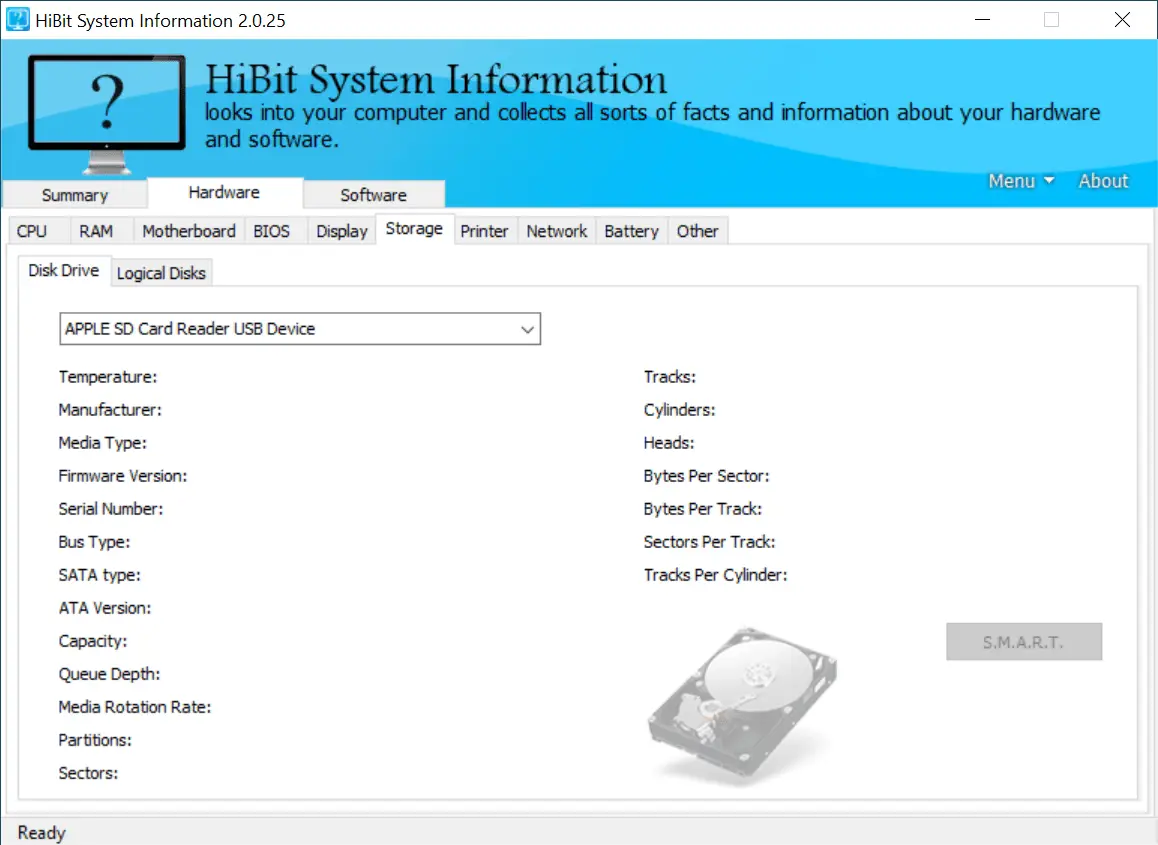
Task: Switch to the Logical Disks sub-tab
Action: [161, 273]
